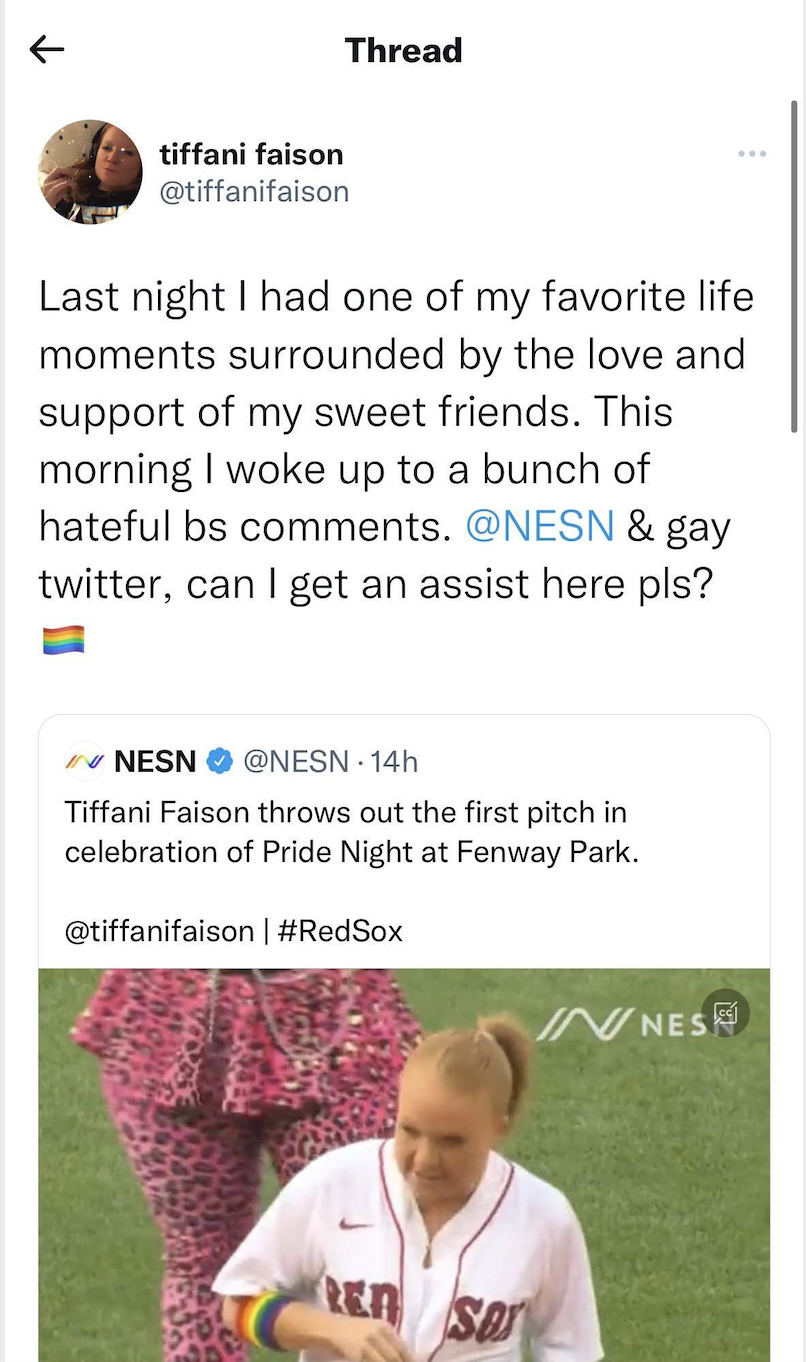Click @tiffanifaison in the quoted tweet
This screenshot has width=806, height=1362.
[159, 932]
